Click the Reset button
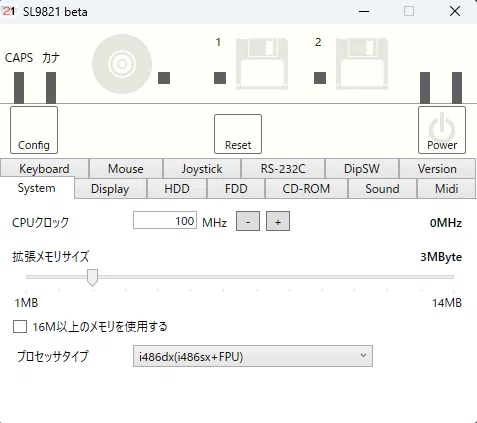 (238, 134)
